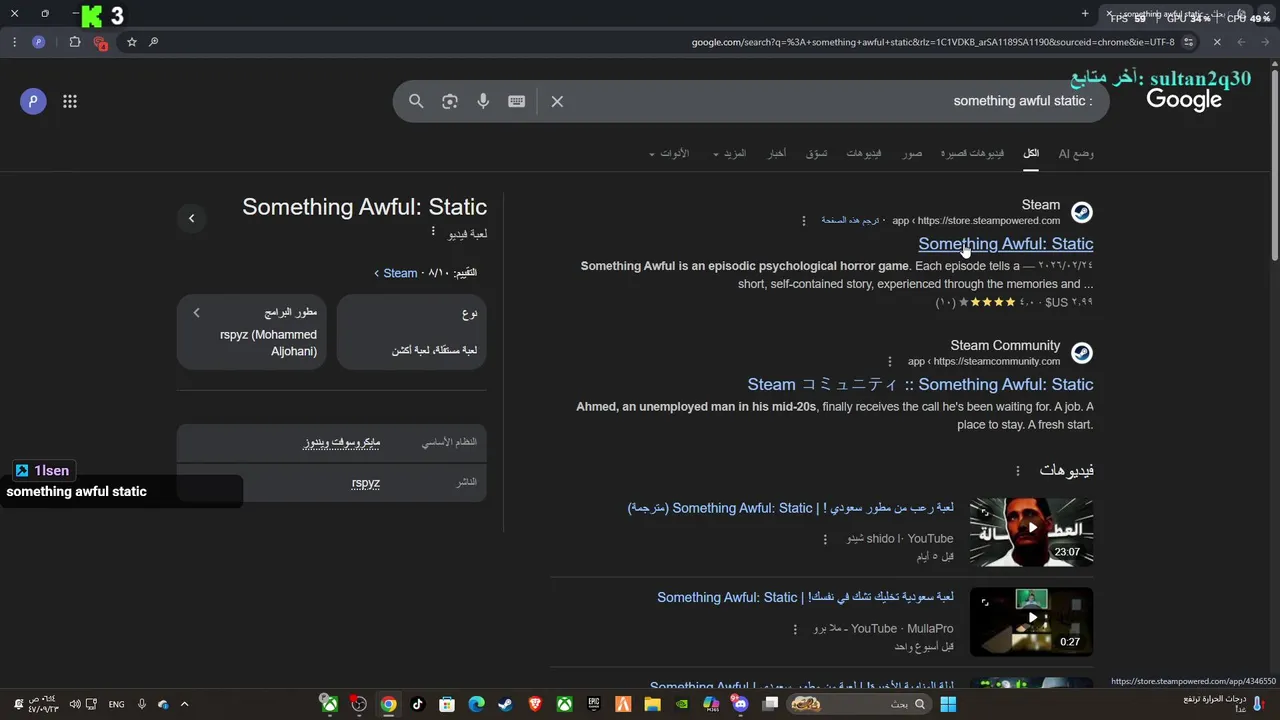Start voice search with the microphone icon
Image resolution: width=1280 pixels, height=720 pixels.
[483, 101]
